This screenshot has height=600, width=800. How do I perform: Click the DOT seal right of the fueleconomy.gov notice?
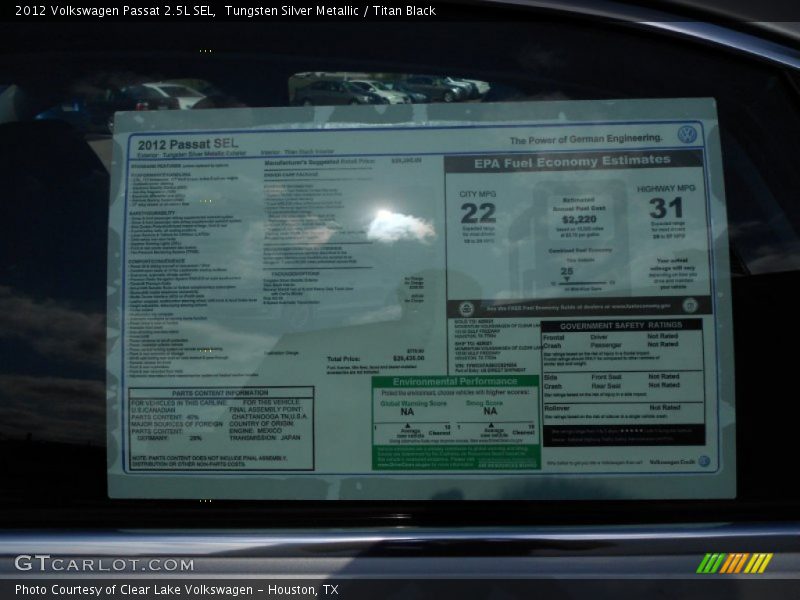[x=690, y=305]
